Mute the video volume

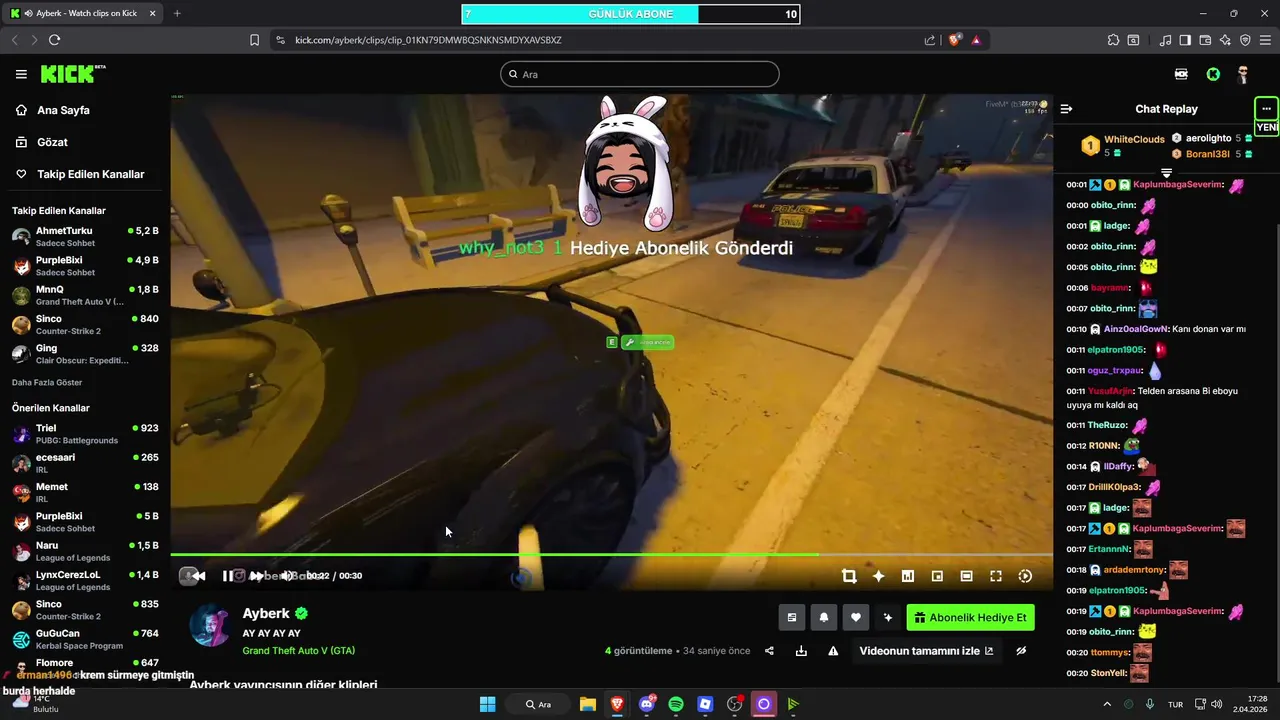point(287,576)
